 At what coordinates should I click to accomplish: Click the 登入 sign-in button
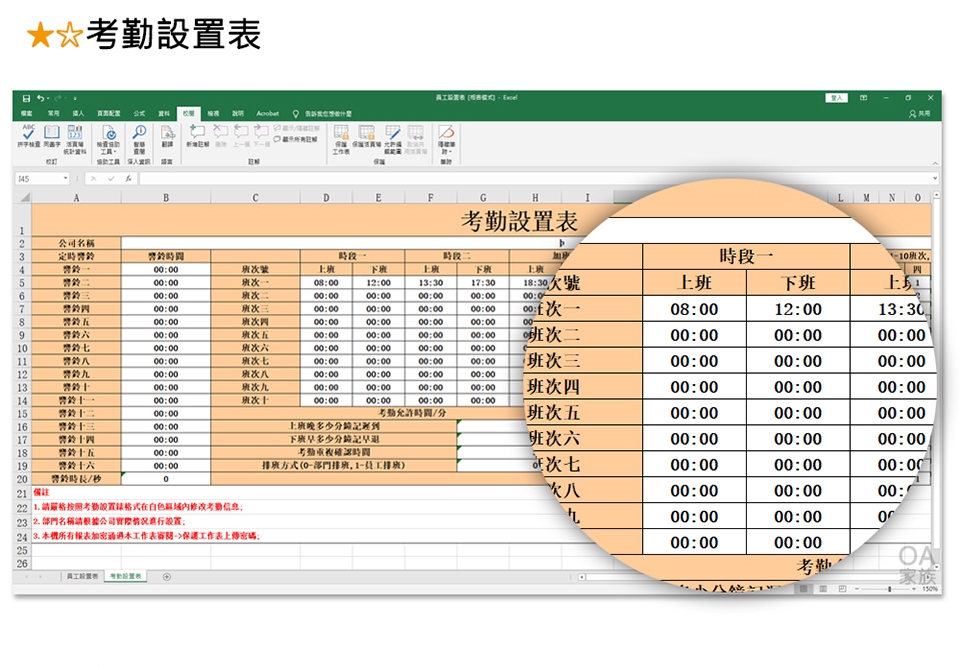tap(837, 98)
